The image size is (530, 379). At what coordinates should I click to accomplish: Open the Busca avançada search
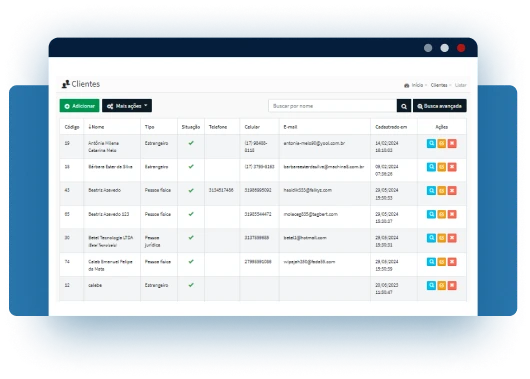click(440, 106)
